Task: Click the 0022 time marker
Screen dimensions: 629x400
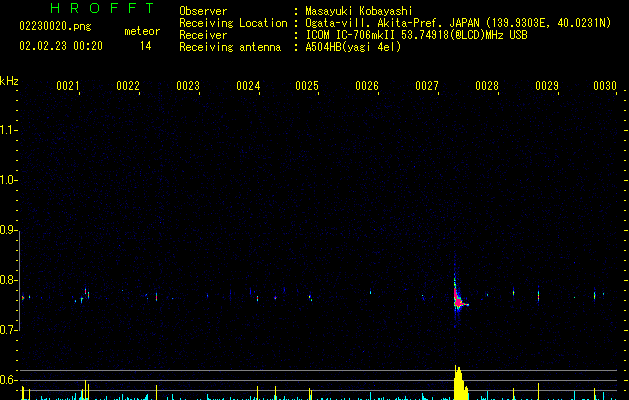Action: coord(128,86)
